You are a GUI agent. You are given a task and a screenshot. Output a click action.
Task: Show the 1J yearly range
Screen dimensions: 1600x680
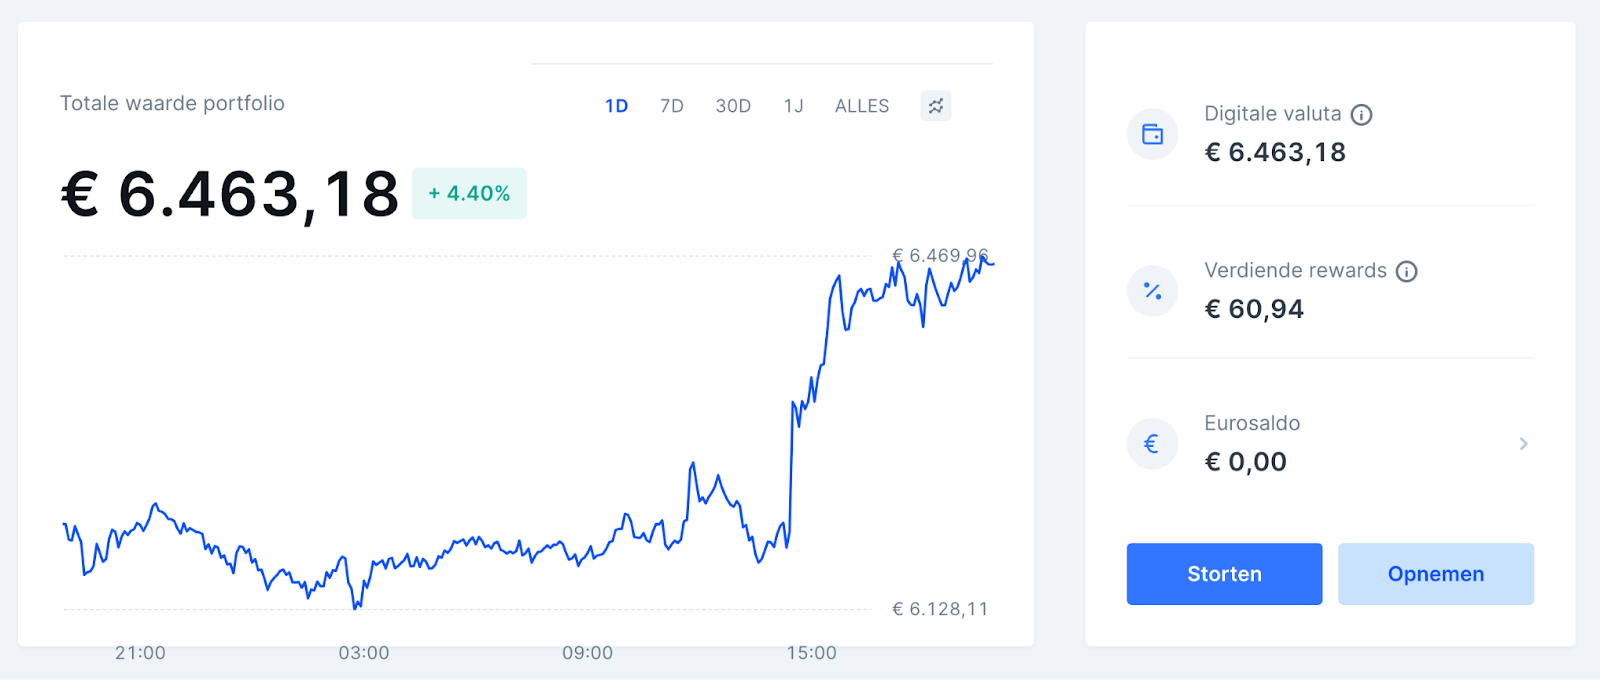pyautogui.click(x=794, y=106)
